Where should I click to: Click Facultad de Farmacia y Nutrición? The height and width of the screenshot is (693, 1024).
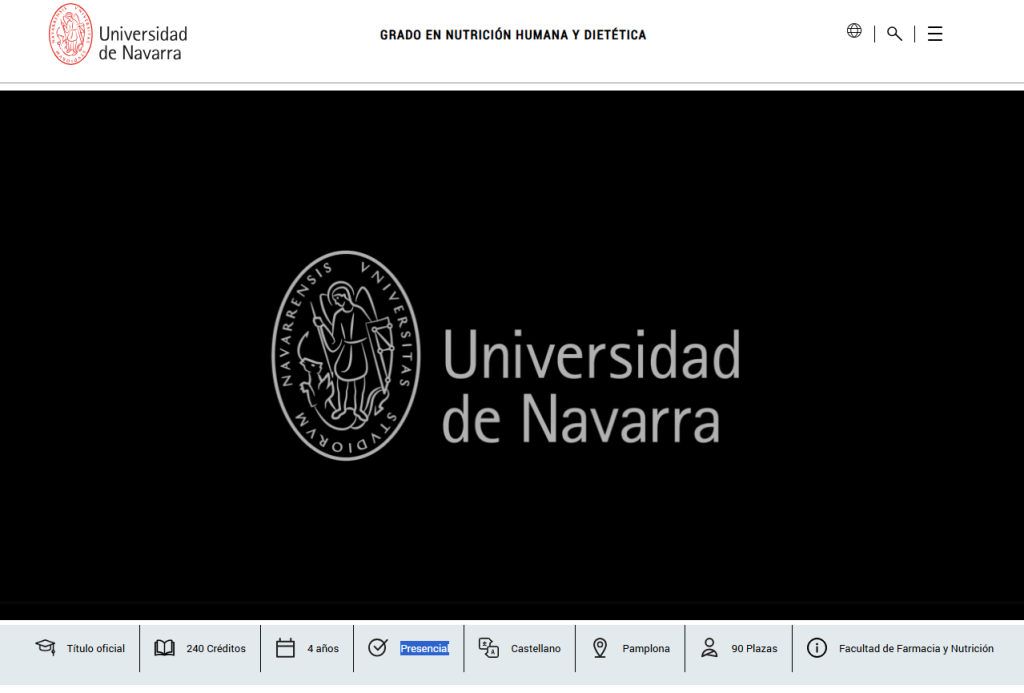coord(916,649)
